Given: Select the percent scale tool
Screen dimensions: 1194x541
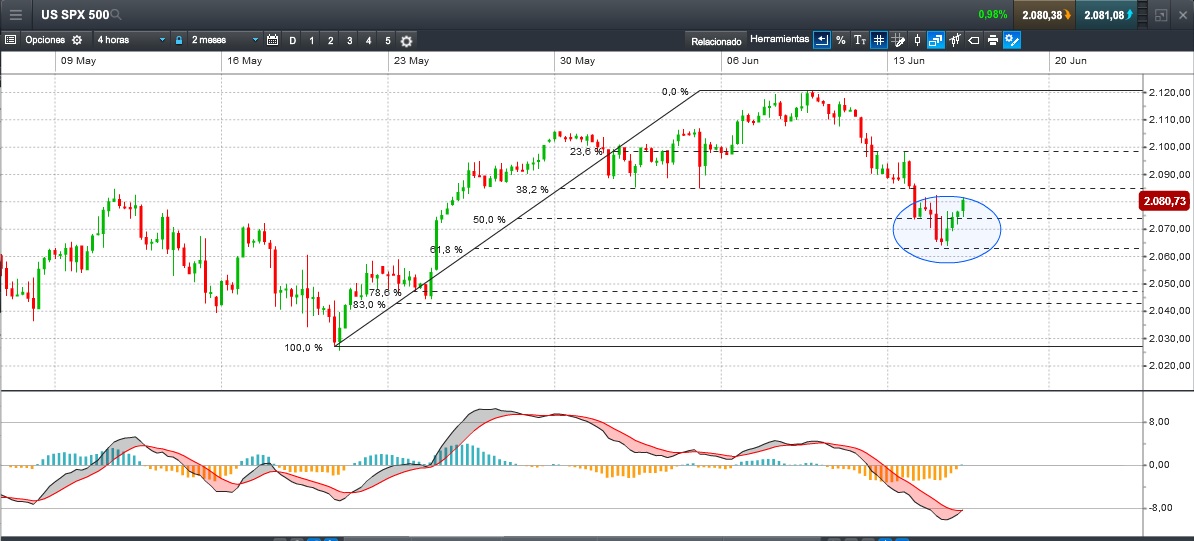Looking at the screenshot, I should click(x=840, y=40).
